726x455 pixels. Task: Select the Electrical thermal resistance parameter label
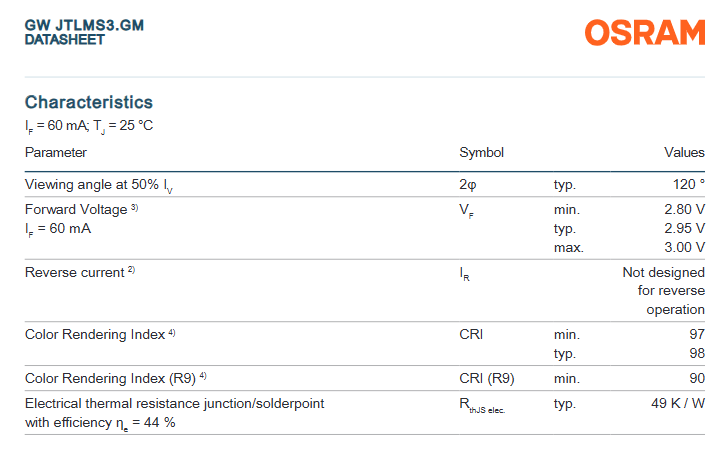174,403
